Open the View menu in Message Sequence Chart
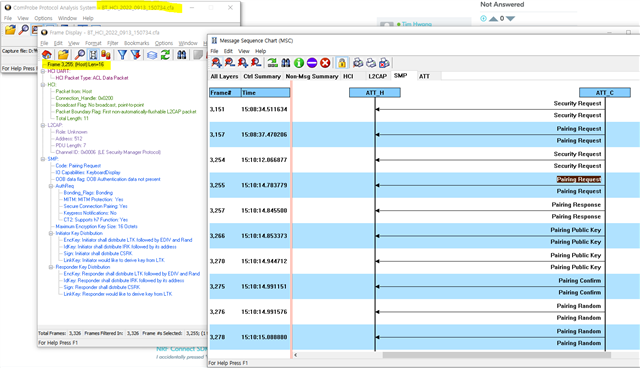Viewport: 640px width, 368px height. tap(244, 51)
